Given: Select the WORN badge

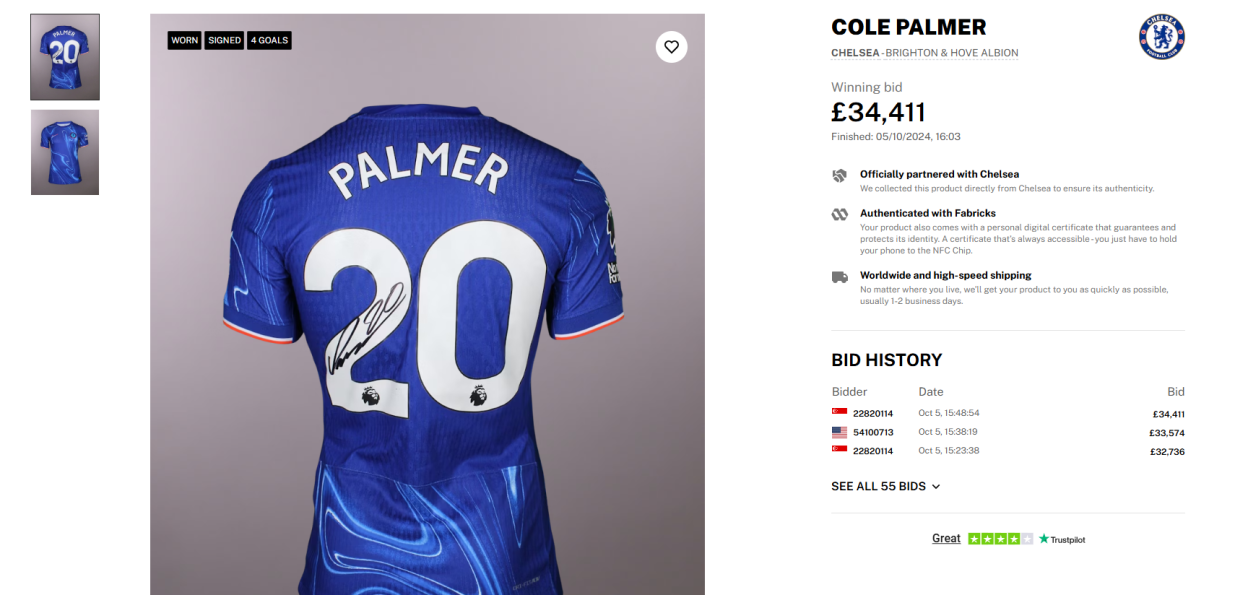Looking at the screenshot, I should 184,40.
